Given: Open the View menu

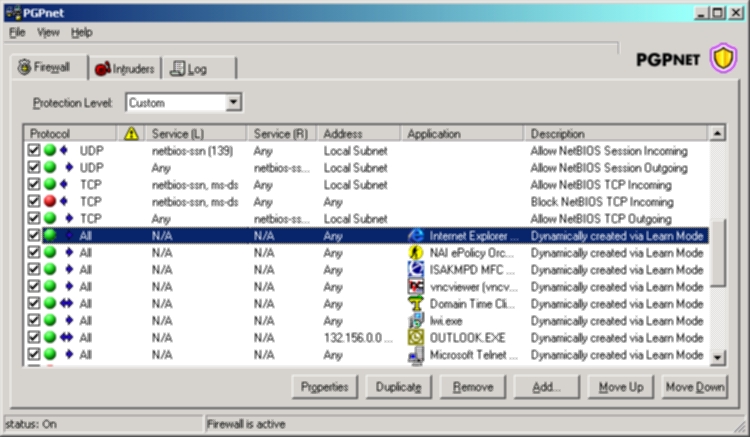Looking at the screenshot, I should pos(48,32).
